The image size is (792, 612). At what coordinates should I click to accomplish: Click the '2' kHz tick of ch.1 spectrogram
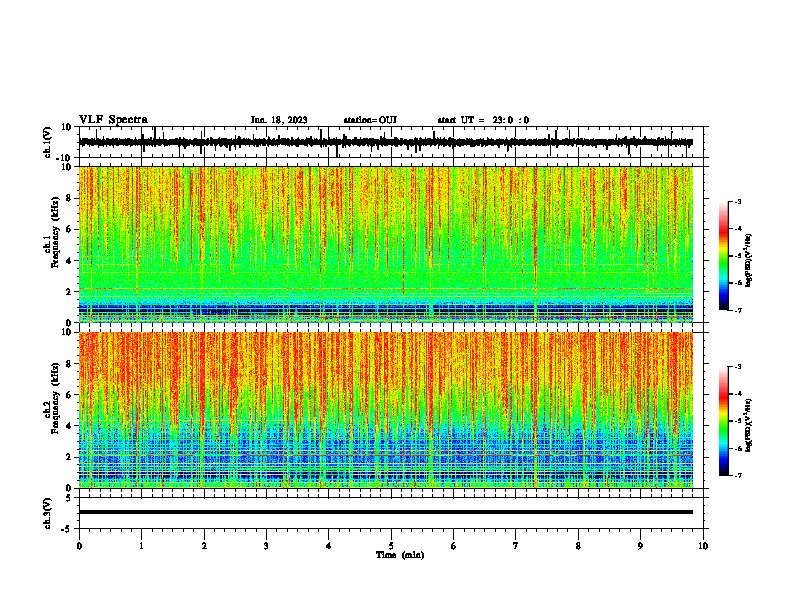(x=69, y=291)
